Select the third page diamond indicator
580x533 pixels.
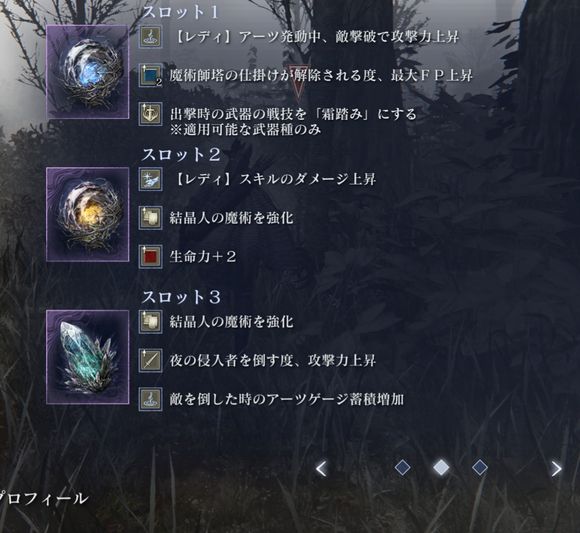pos(480,468)
